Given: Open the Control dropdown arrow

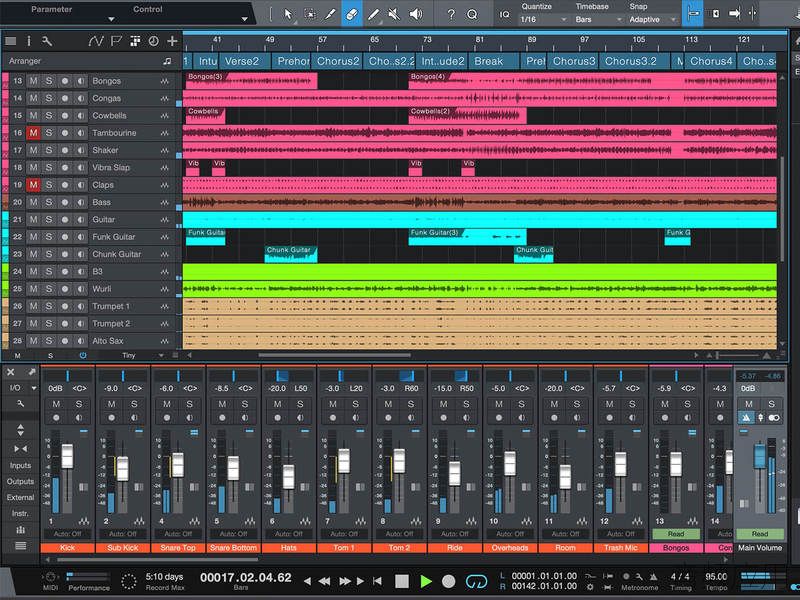Looking at the screenshot, I should click(x=245, y=19).
